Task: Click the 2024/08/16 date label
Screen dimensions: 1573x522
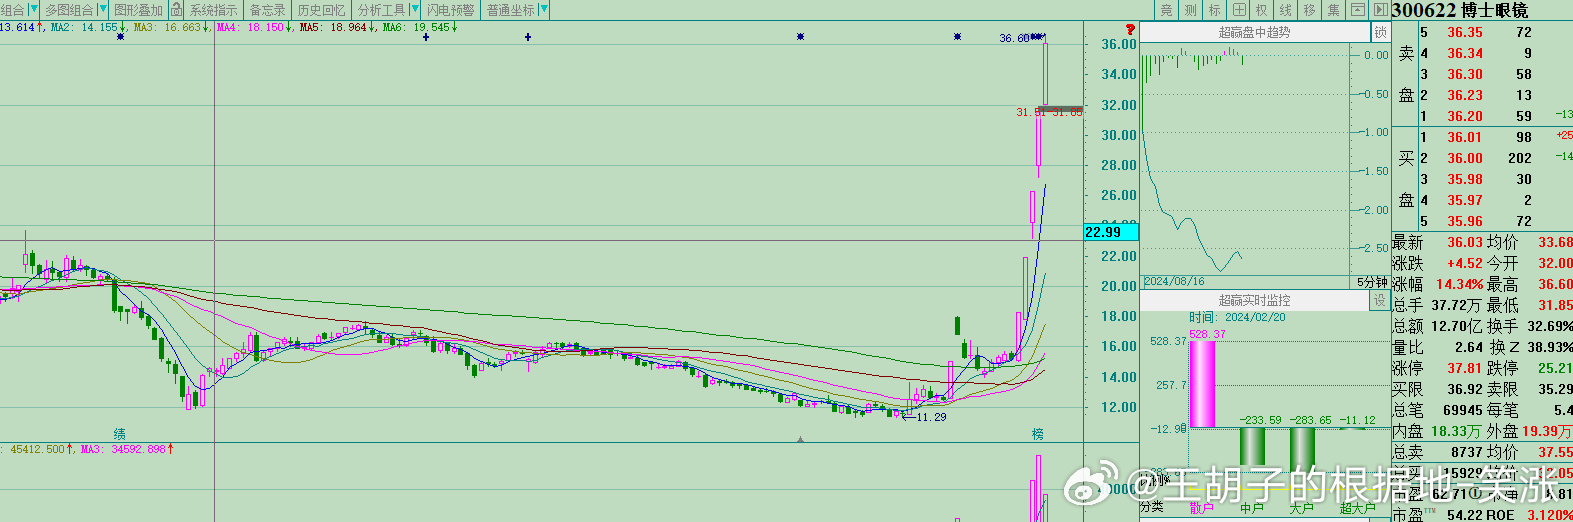Action: [1174, 282]
